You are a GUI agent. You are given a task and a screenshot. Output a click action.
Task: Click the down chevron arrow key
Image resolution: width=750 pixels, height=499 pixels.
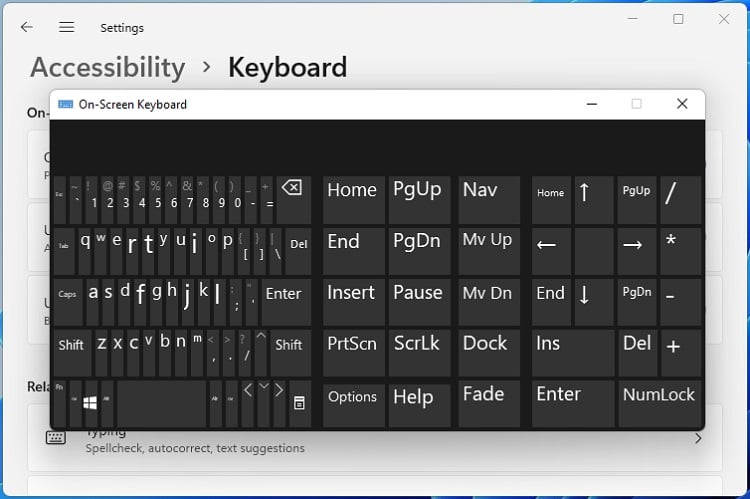[x=264, y=403]
